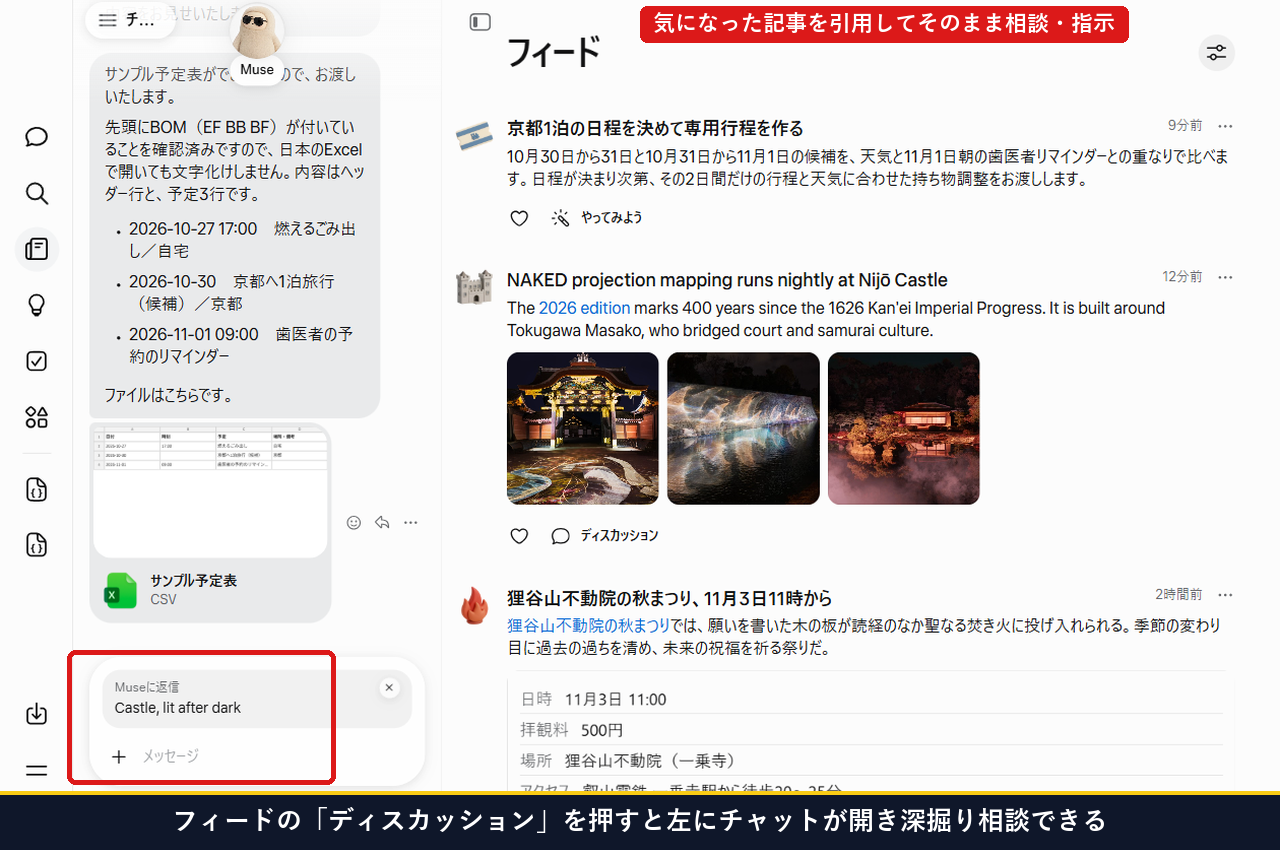
Task: View the castle gate projection thumbnail
Action: click(x=583, y=428)
